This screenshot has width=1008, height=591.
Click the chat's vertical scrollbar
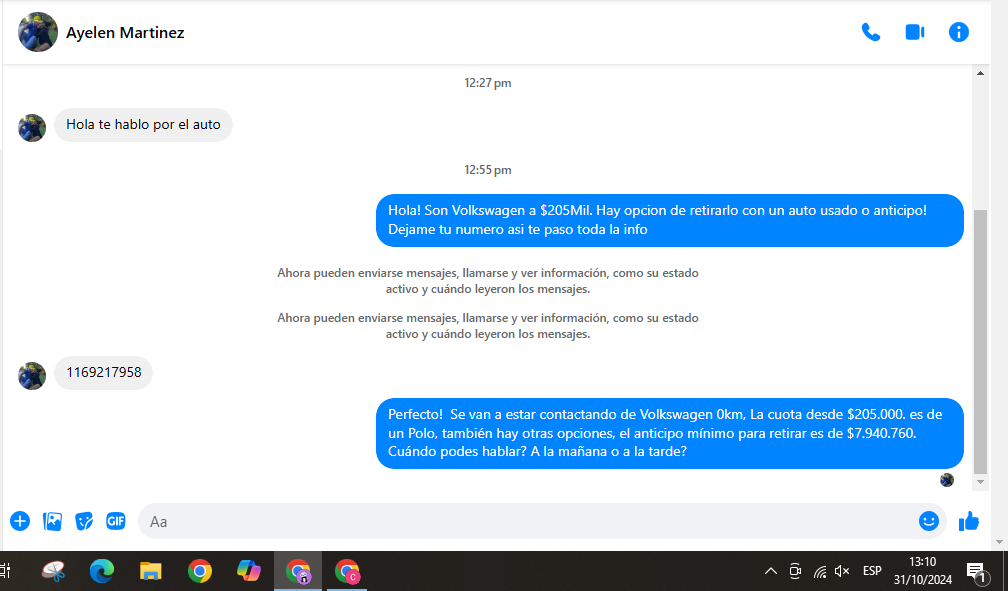tap(981, 340)
